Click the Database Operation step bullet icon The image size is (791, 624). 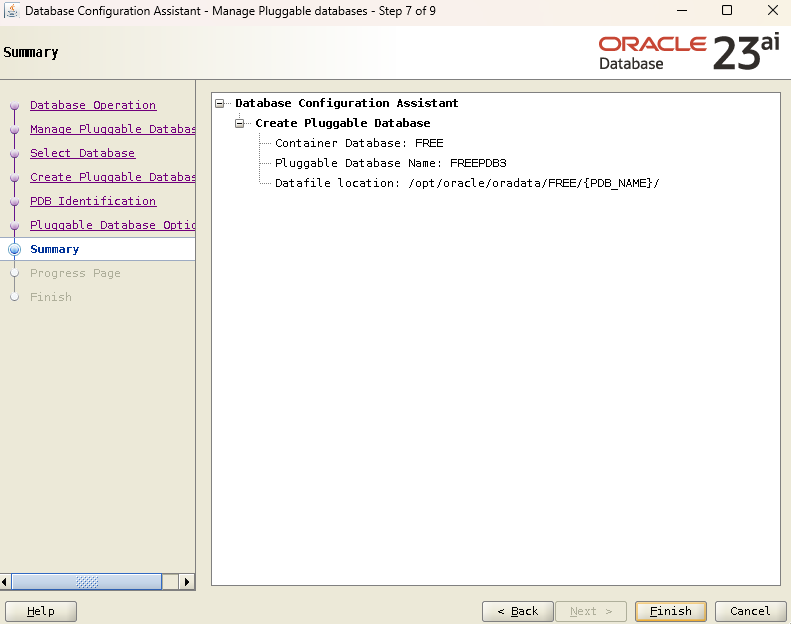15,105
